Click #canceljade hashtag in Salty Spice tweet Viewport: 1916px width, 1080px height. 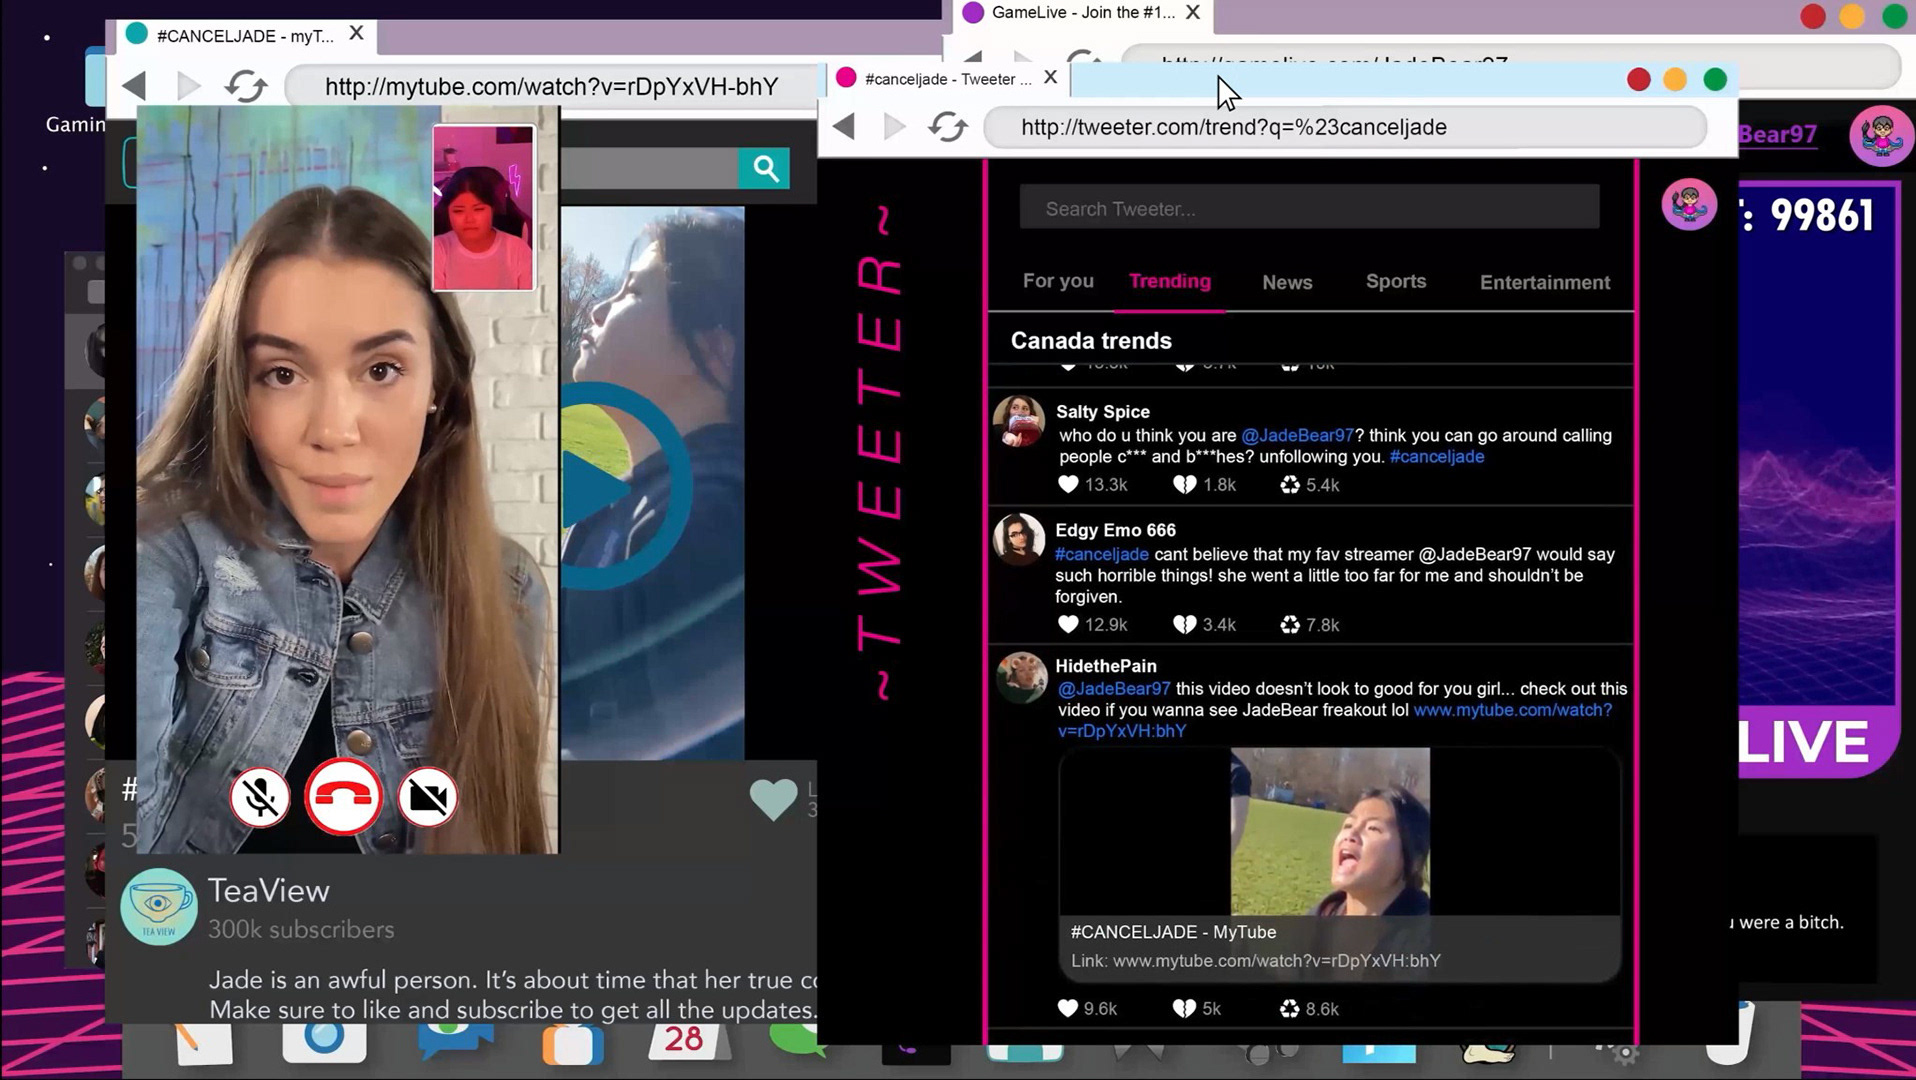(x=1437, y=456)
